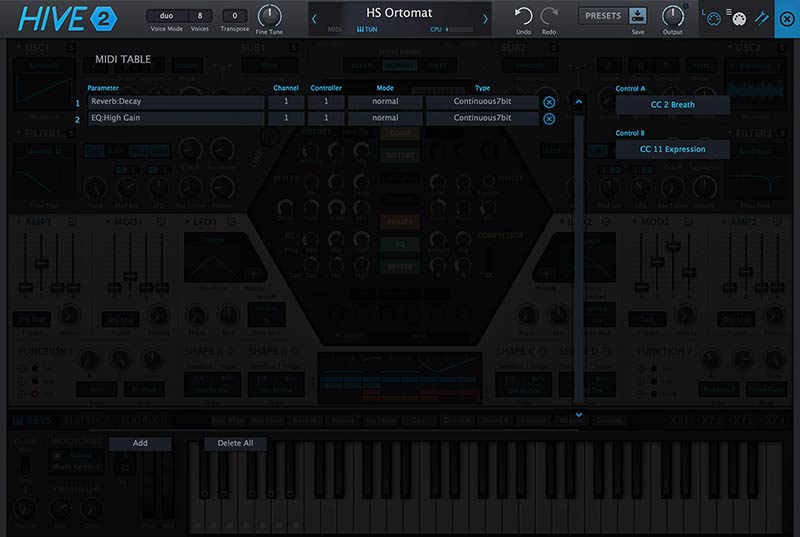Click the Undo arrow icon

coord(523,16)
